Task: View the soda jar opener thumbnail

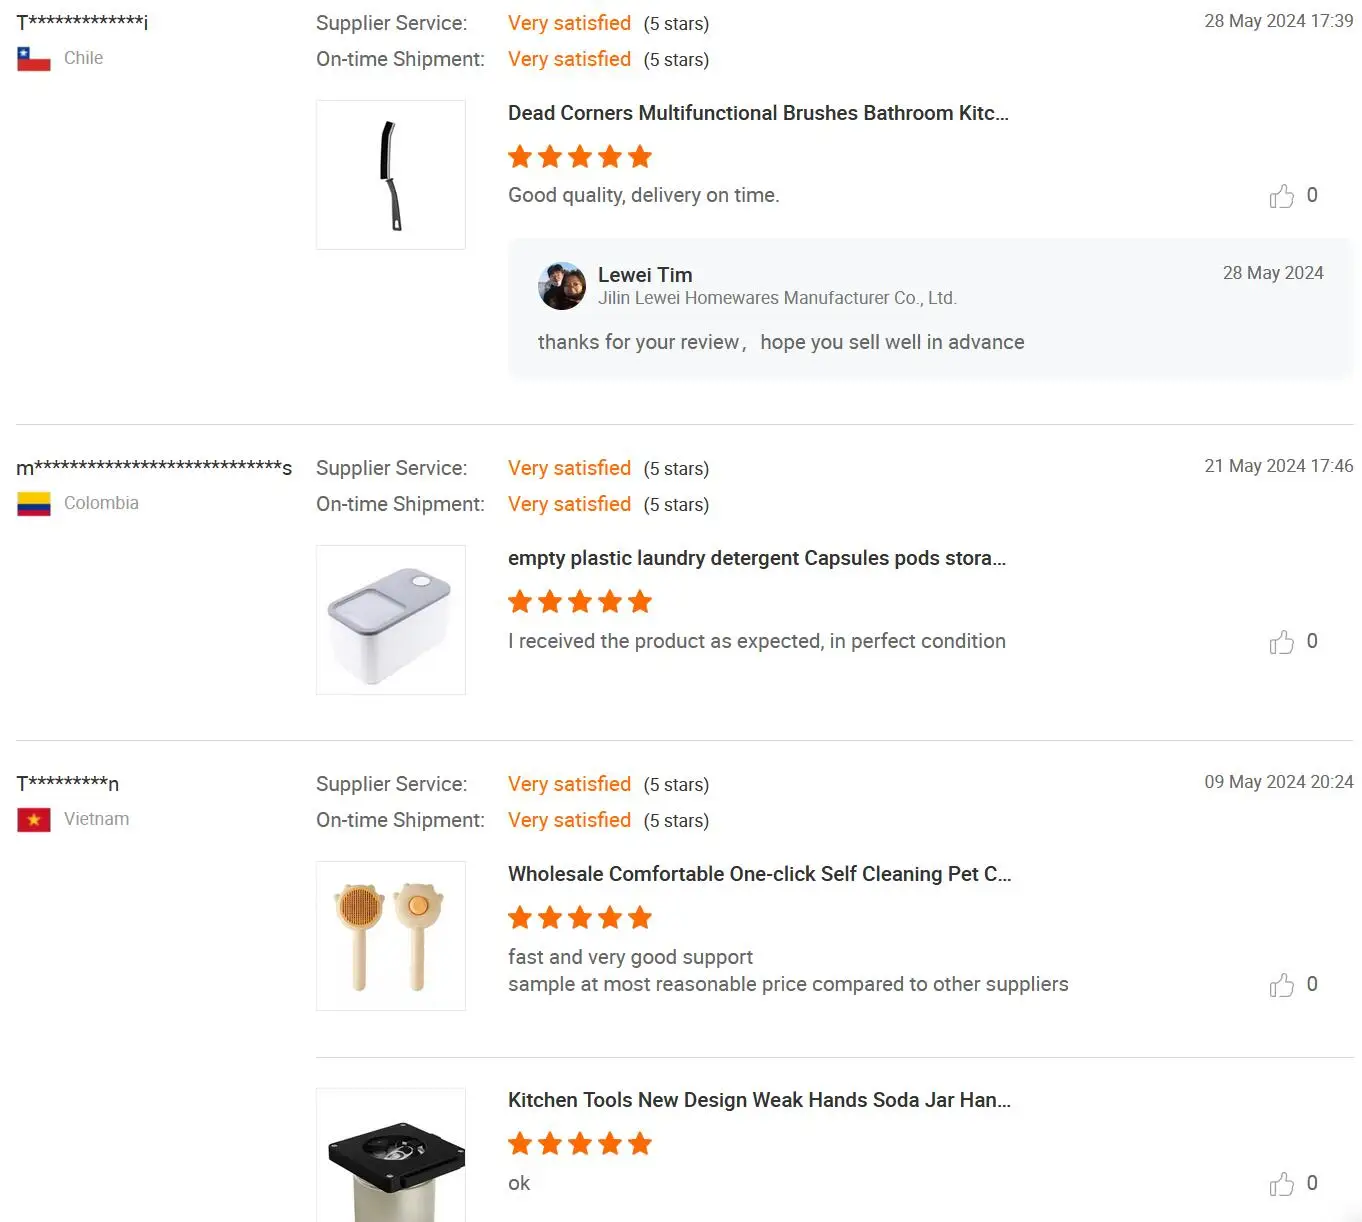Action: click(391, 1155)
